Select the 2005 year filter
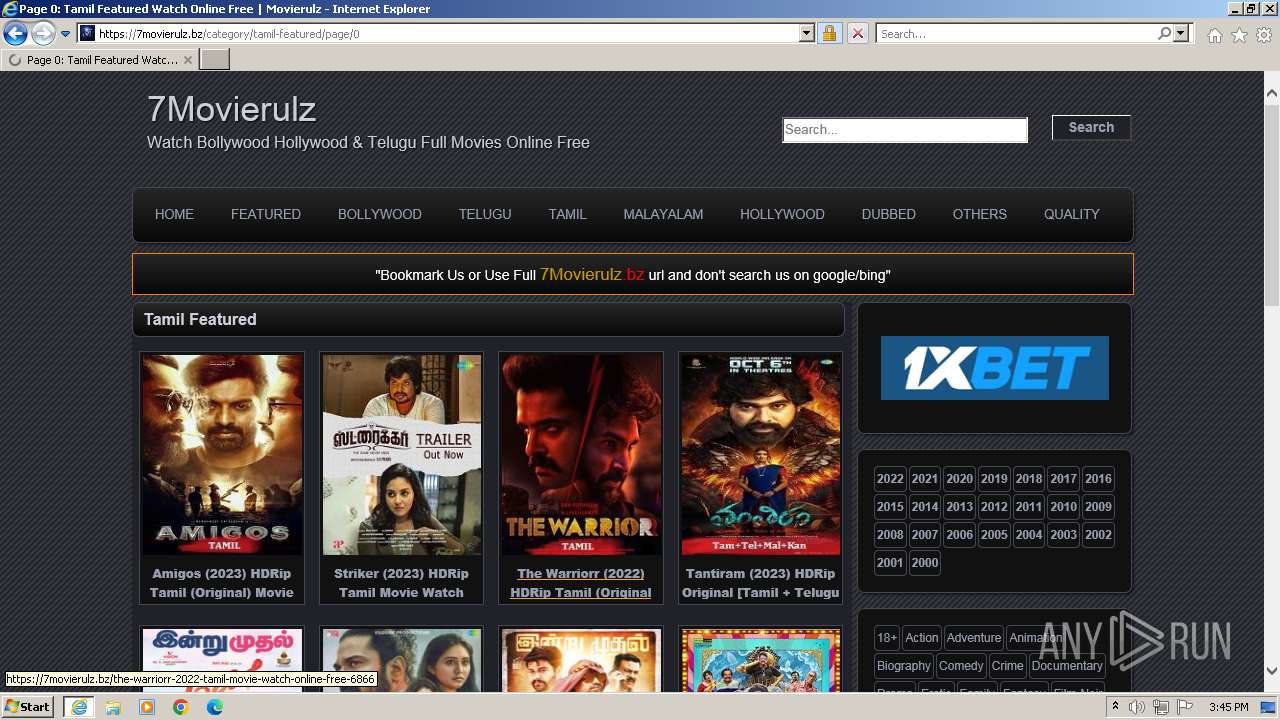1280x720 pixels. tap(994, 535)
